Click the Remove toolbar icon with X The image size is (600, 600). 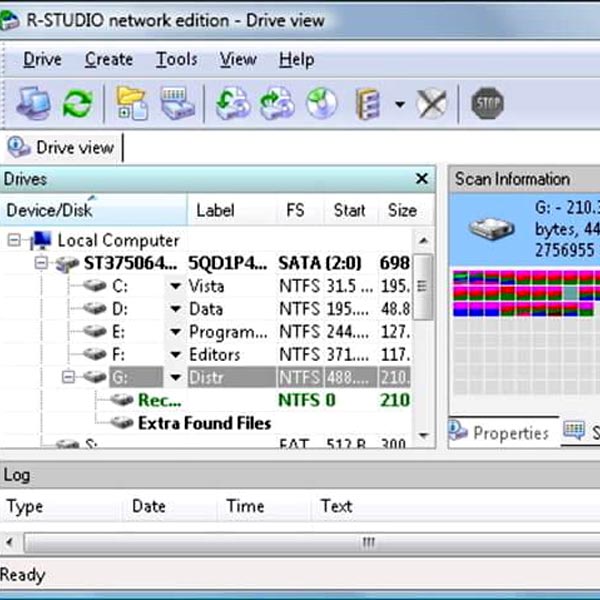[x=432, y=103]
